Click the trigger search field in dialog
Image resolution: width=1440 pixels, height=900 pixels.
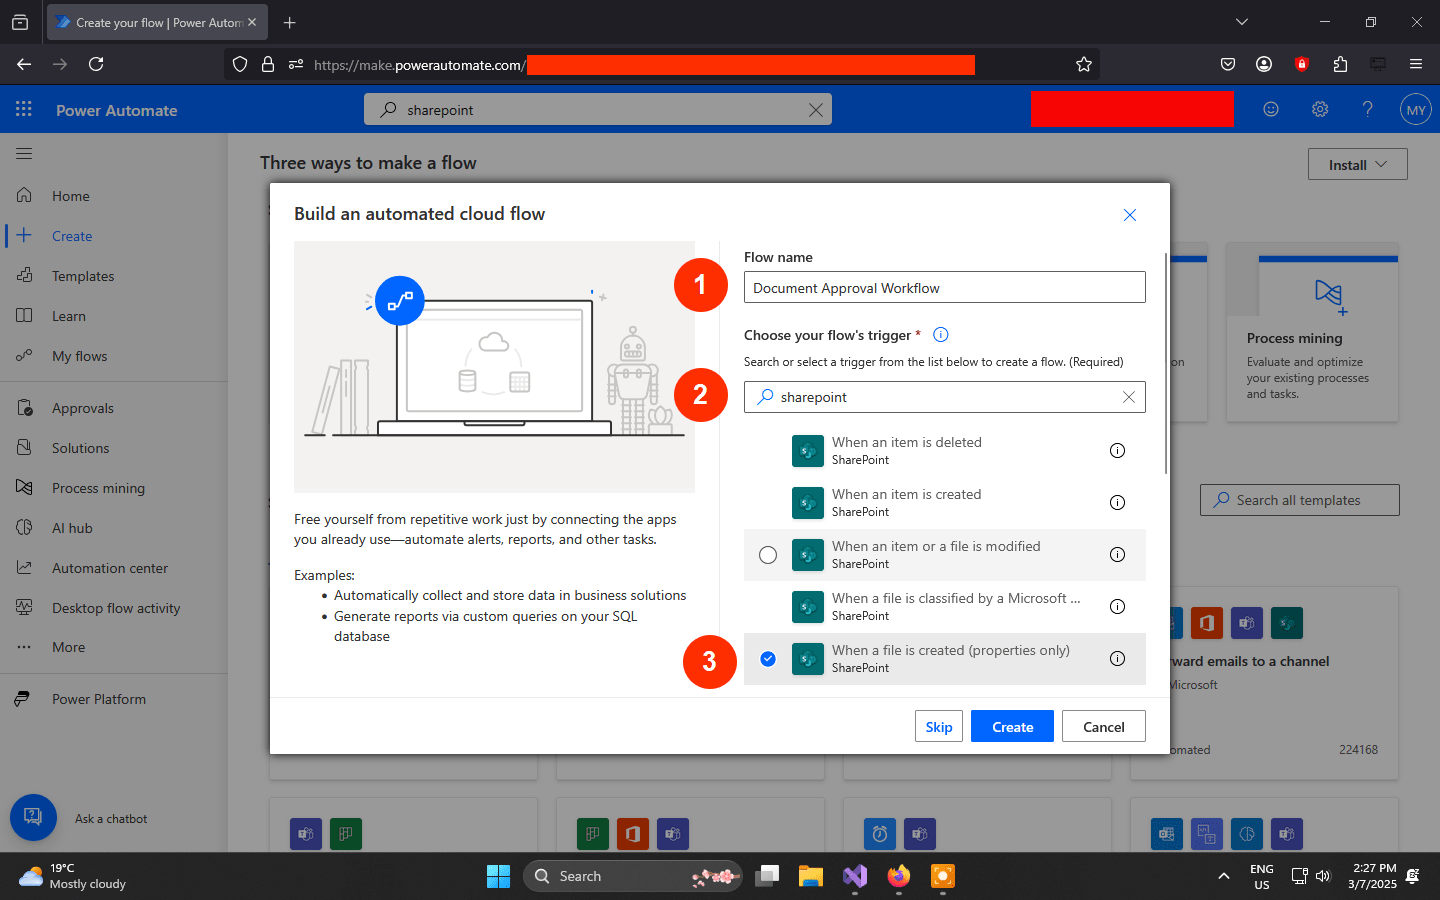[x=945, y=397]
